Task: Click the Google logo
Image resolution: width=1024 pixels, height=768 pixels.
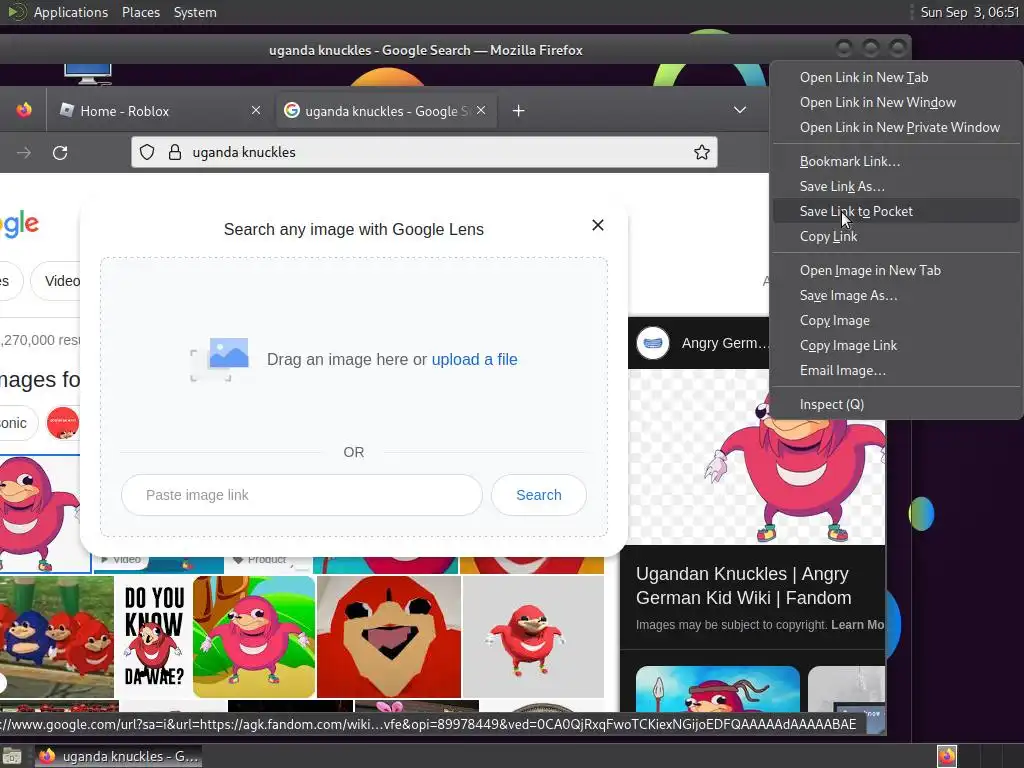Action: tap(20, 225)
